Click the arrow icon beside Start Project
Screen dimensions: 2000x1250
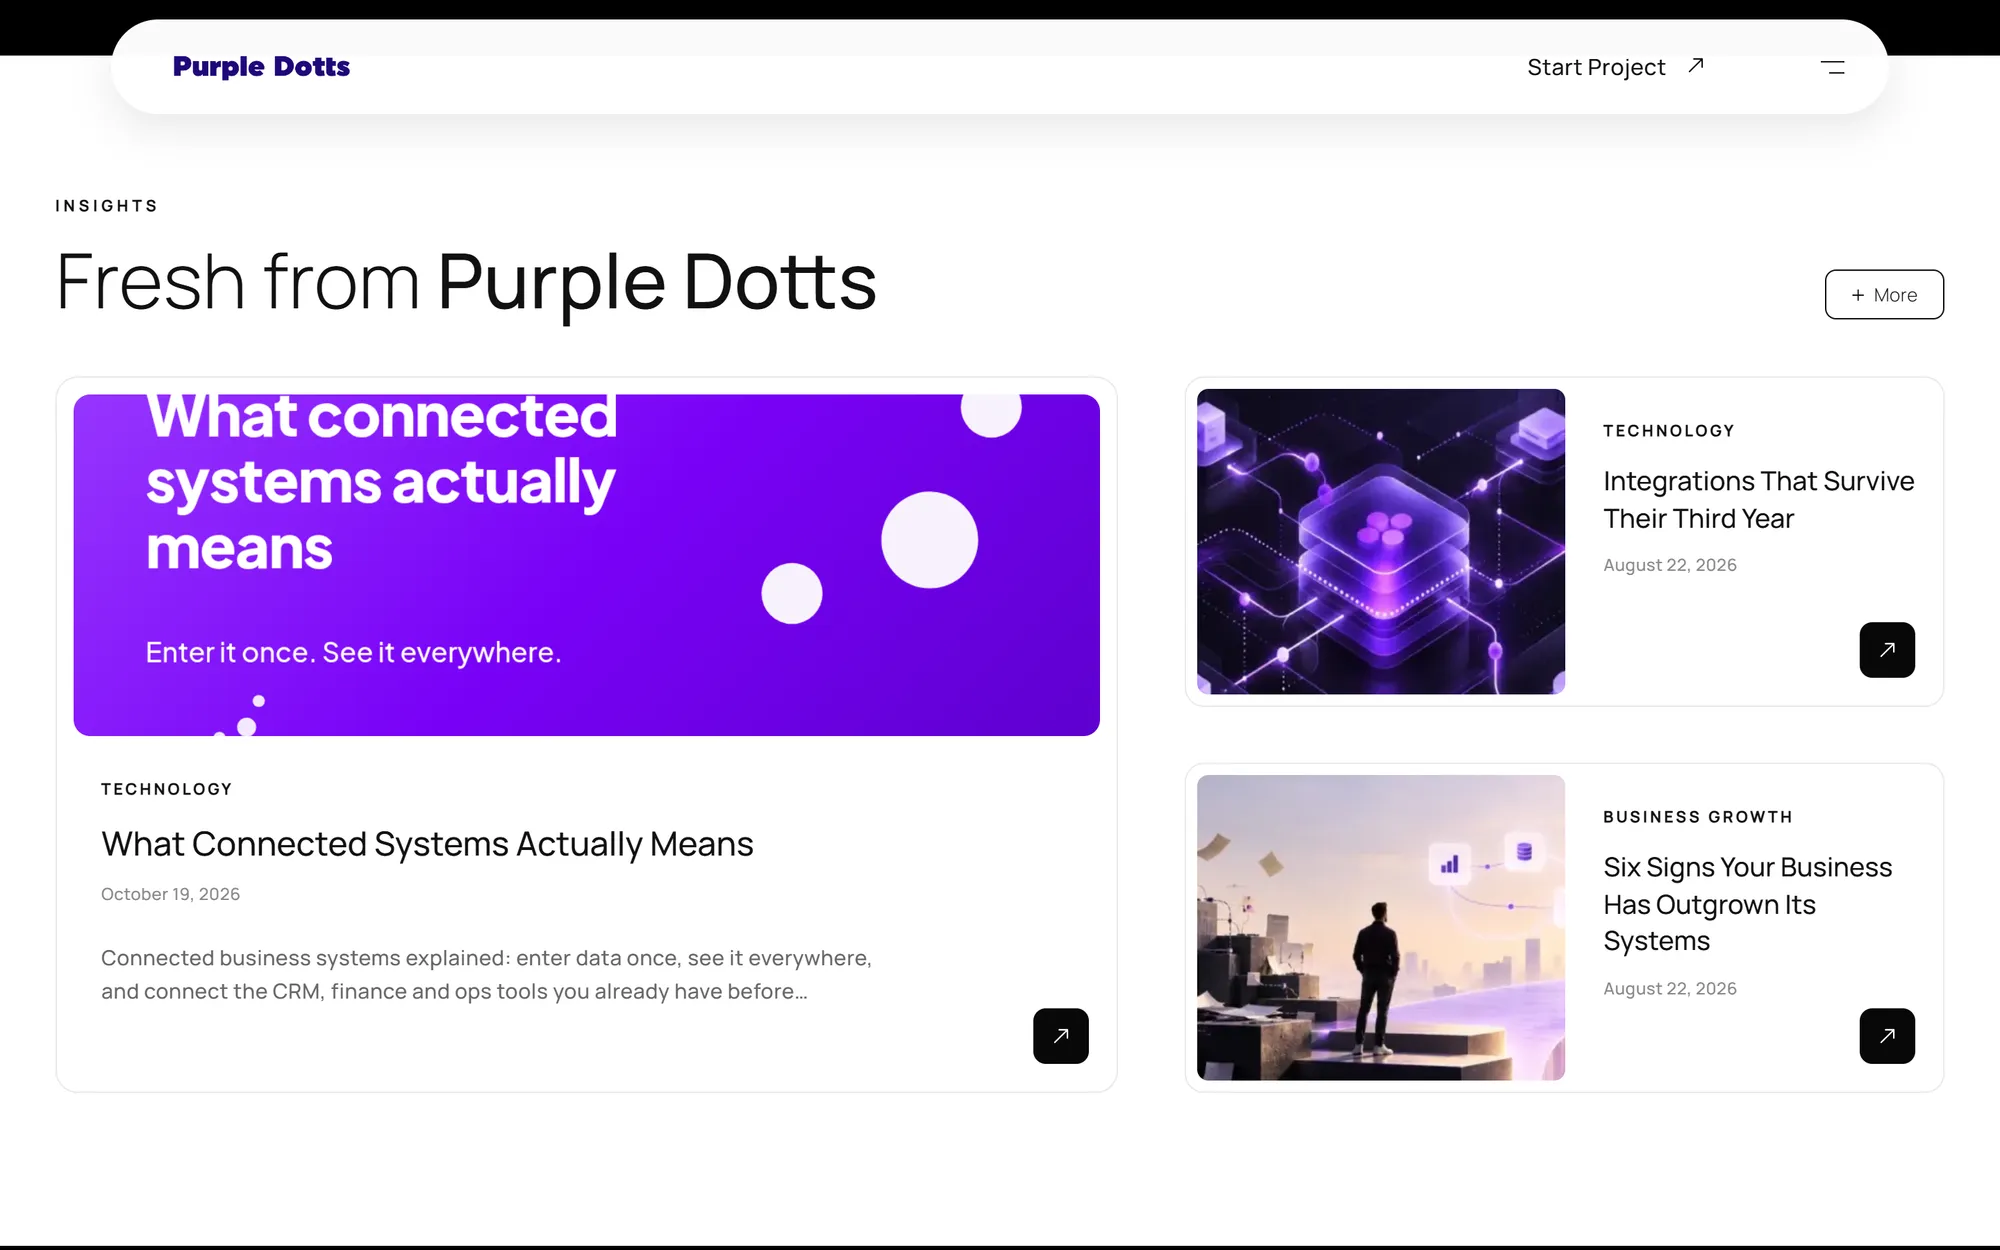[x=1696, y=65]
